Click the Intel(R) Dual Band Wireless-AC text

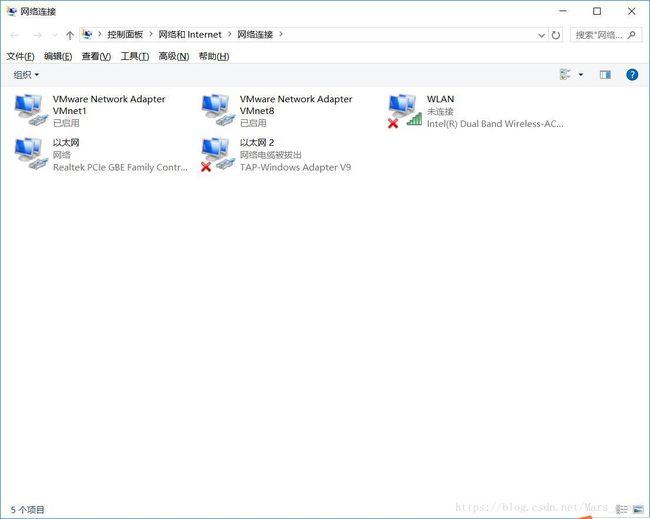pyautogui.click(x=495, y=124)
